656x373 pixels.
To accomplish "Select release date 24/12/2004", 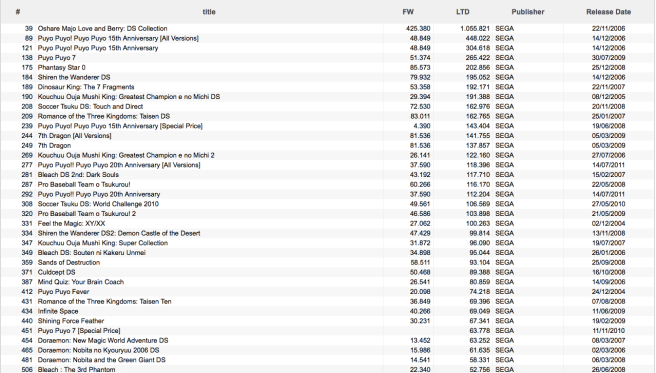I will 608,292.
